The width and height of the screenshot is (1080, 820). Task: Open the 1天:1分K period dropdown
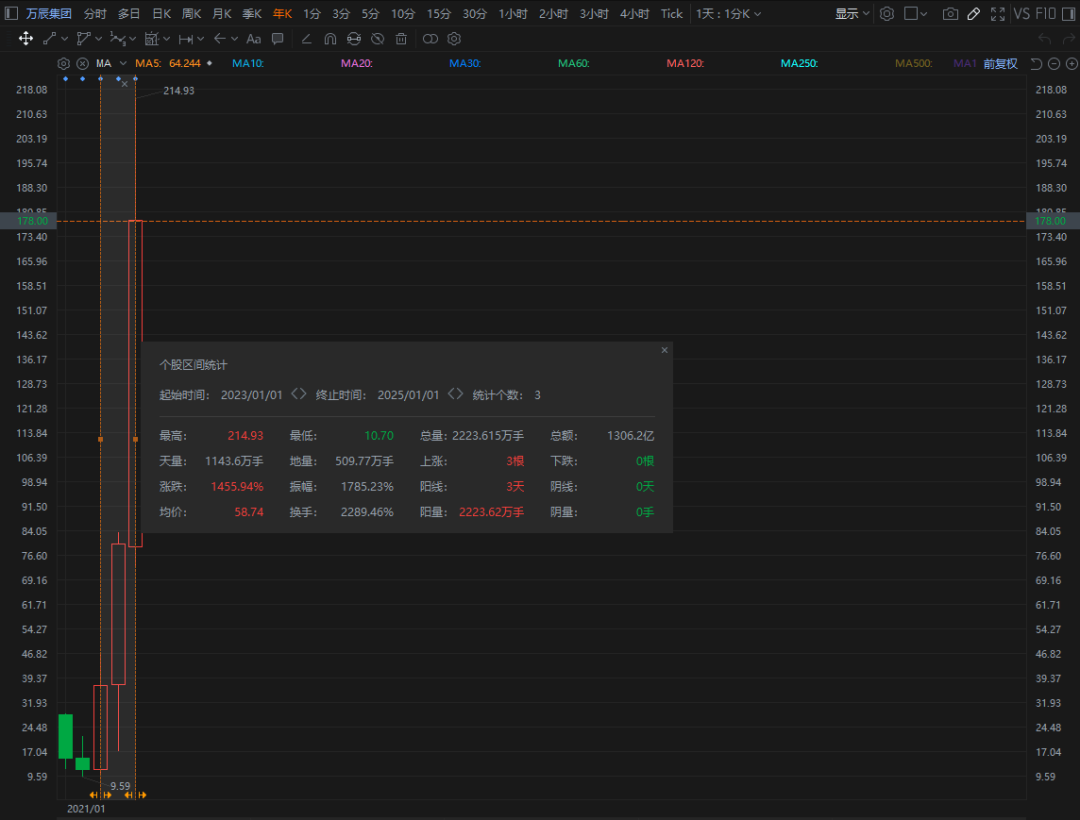coord(728,14)
